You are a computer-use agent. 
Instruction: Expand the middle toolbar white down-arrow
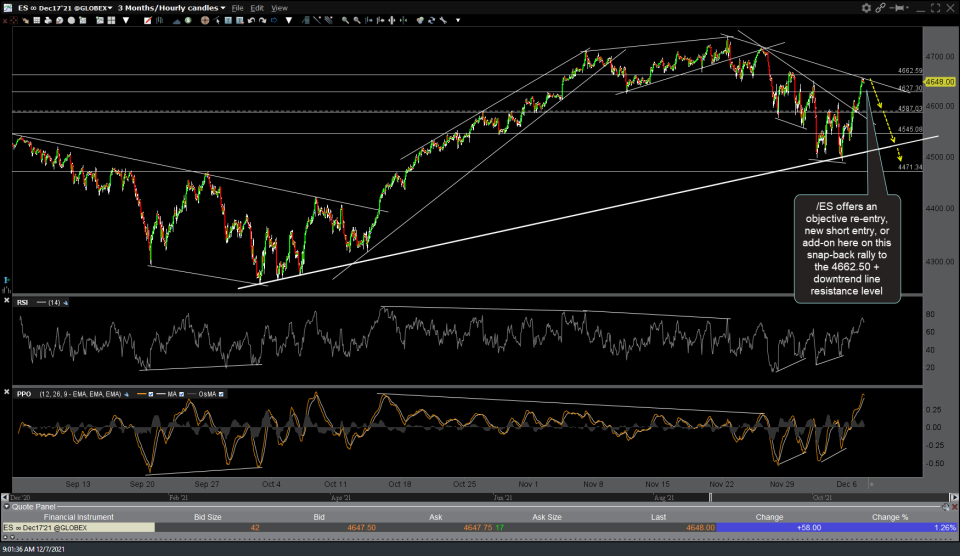[288, 20]
